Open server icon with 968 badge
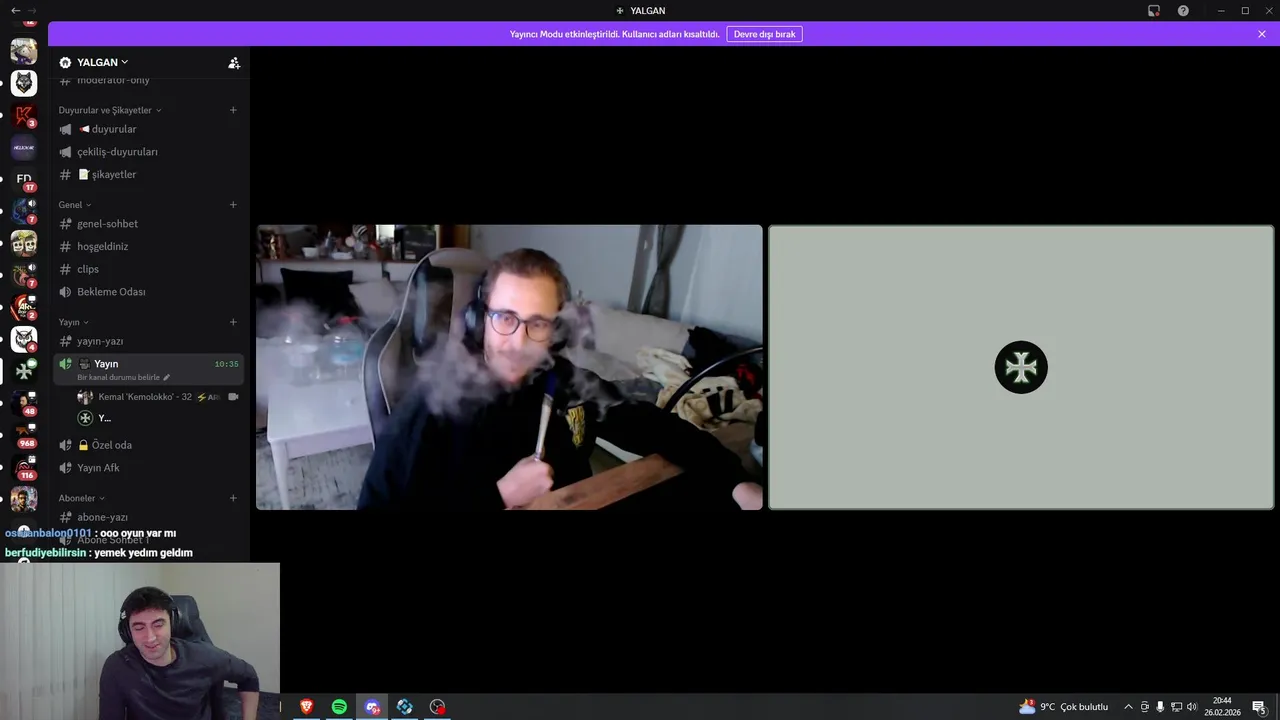The height and width of the screenshot is (720, 1280). 24,435
